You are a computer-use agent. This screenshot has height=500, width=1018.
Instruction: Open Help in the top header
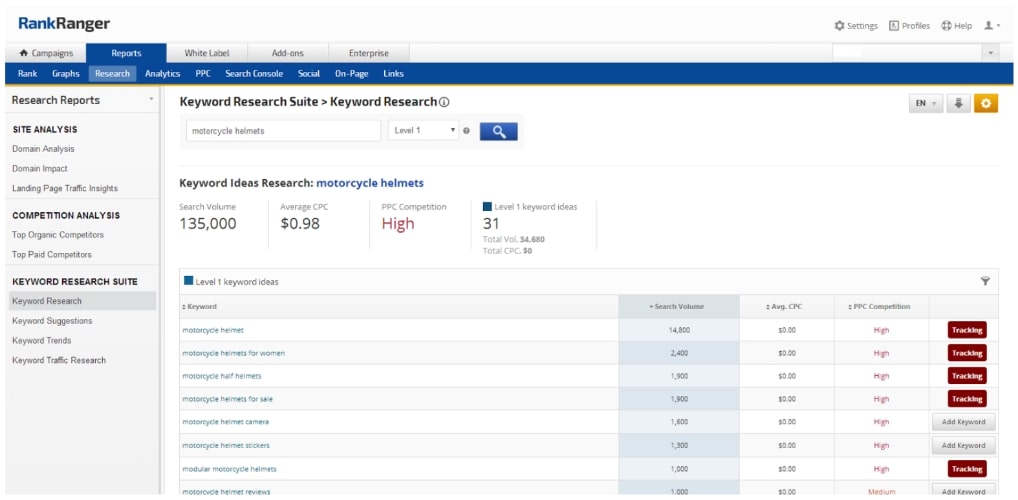pos(956,26)
